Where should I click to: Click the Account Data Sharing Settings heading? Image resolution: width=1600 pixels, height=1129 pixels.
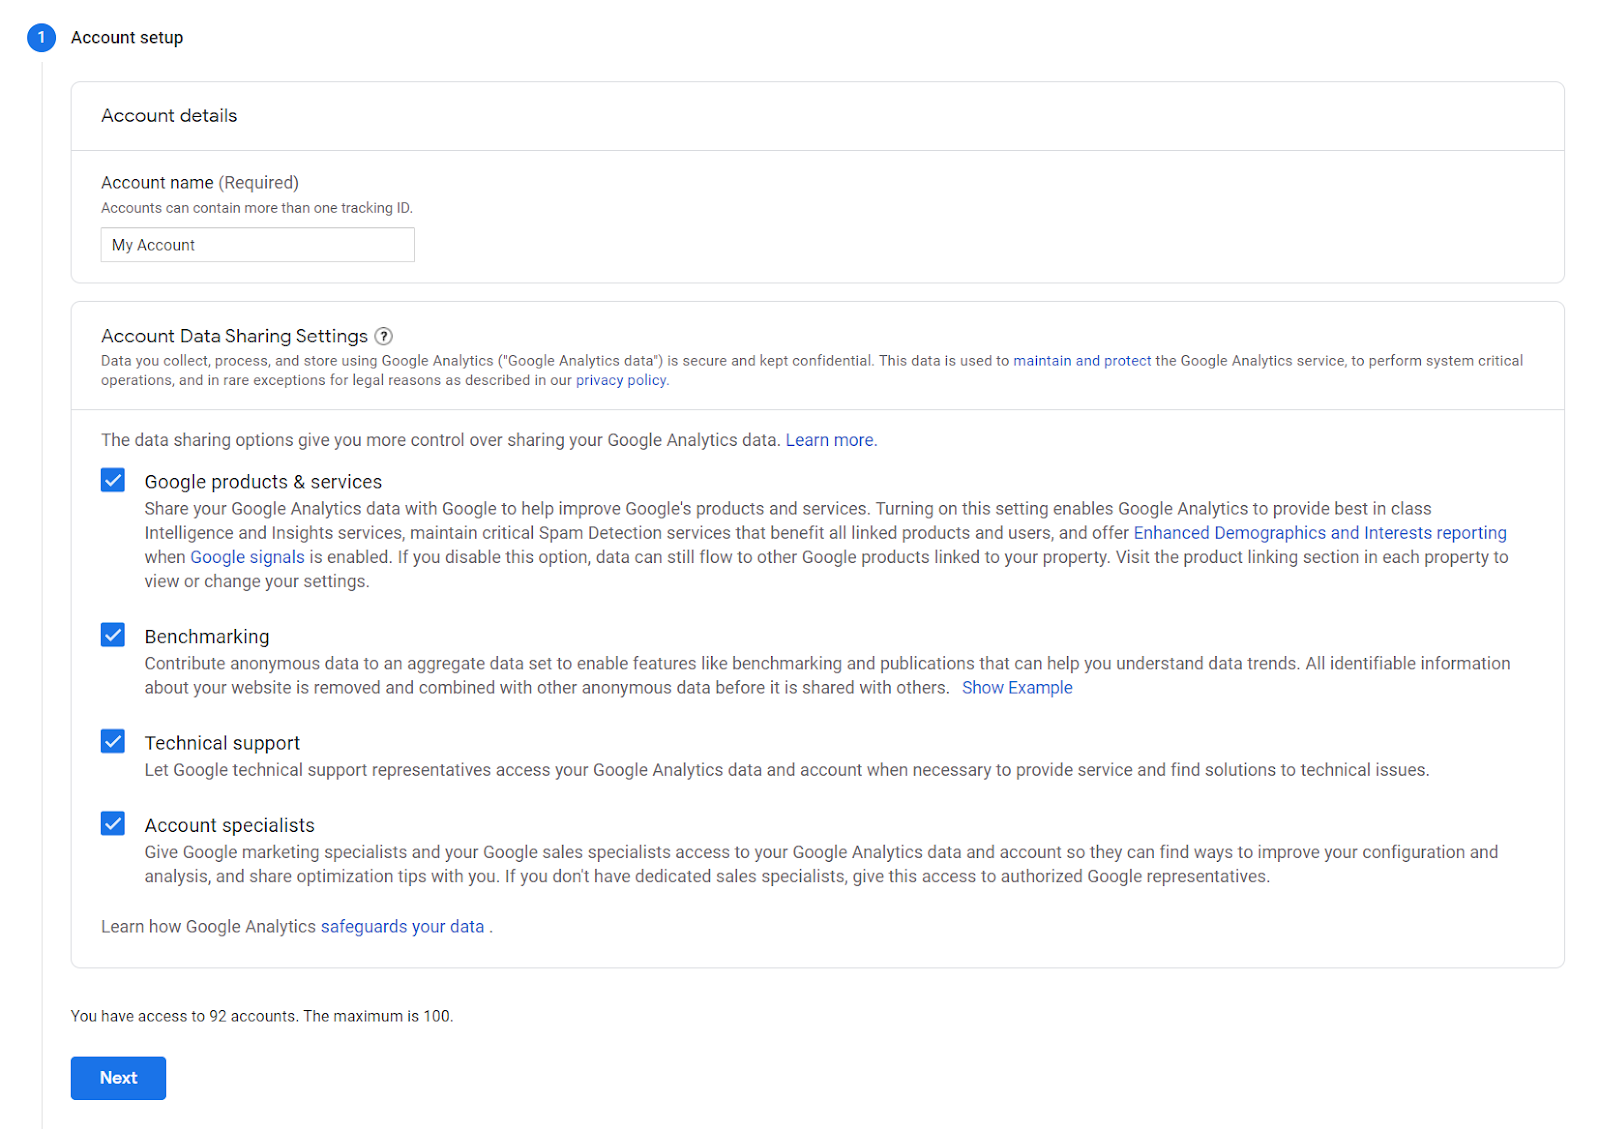pos(234,336)
